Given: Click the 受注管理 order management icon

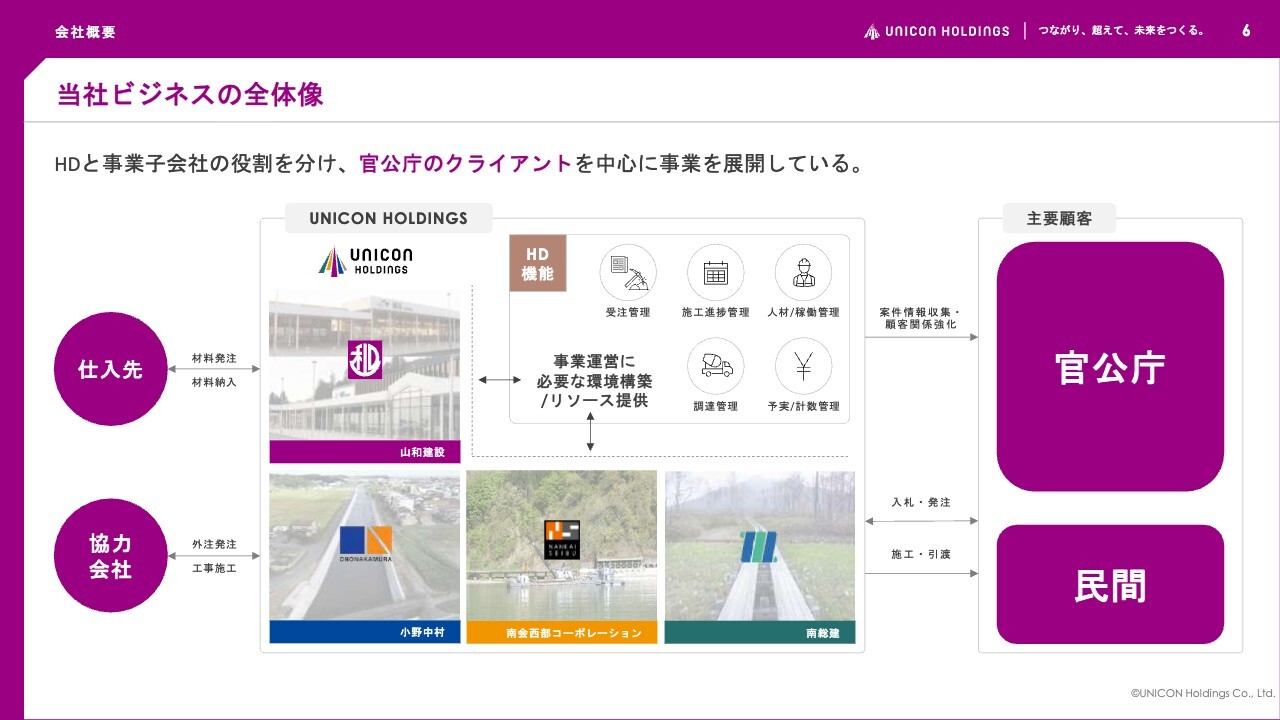Looking at the screenshot, I should (628, 272).
